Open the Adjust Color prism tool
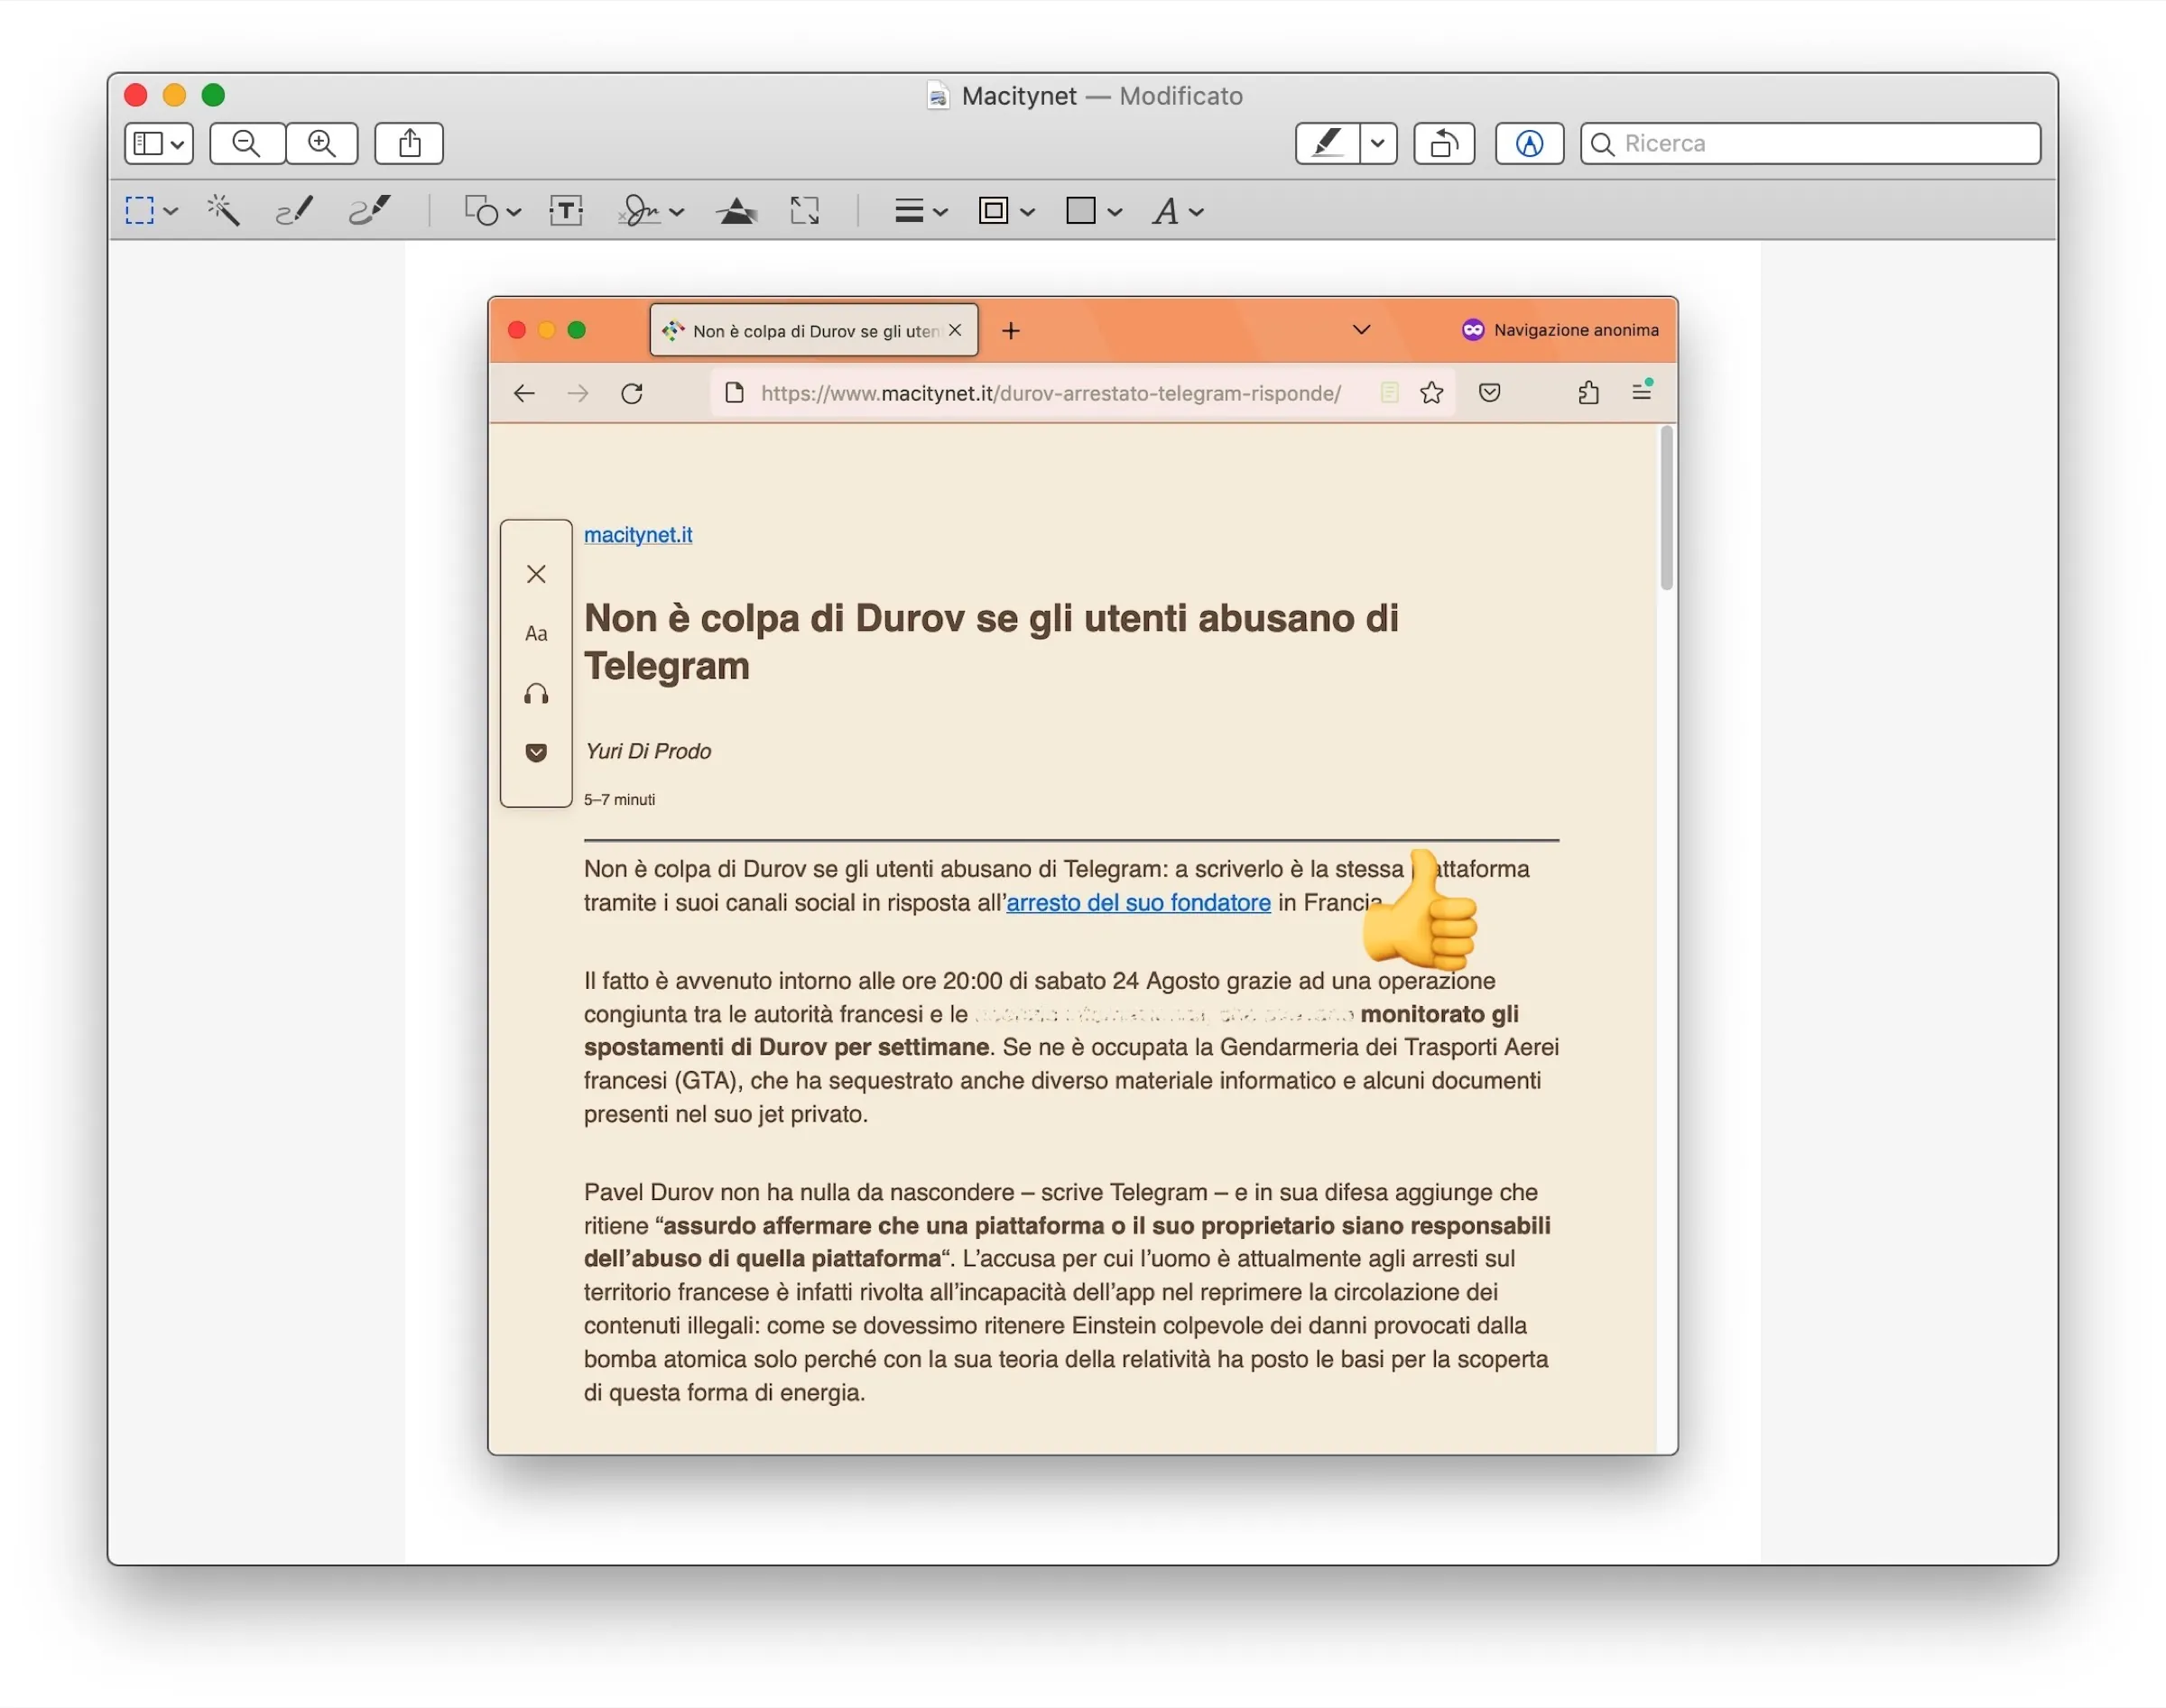This screenshot has width=2166, height=1708. pos(738,211)
